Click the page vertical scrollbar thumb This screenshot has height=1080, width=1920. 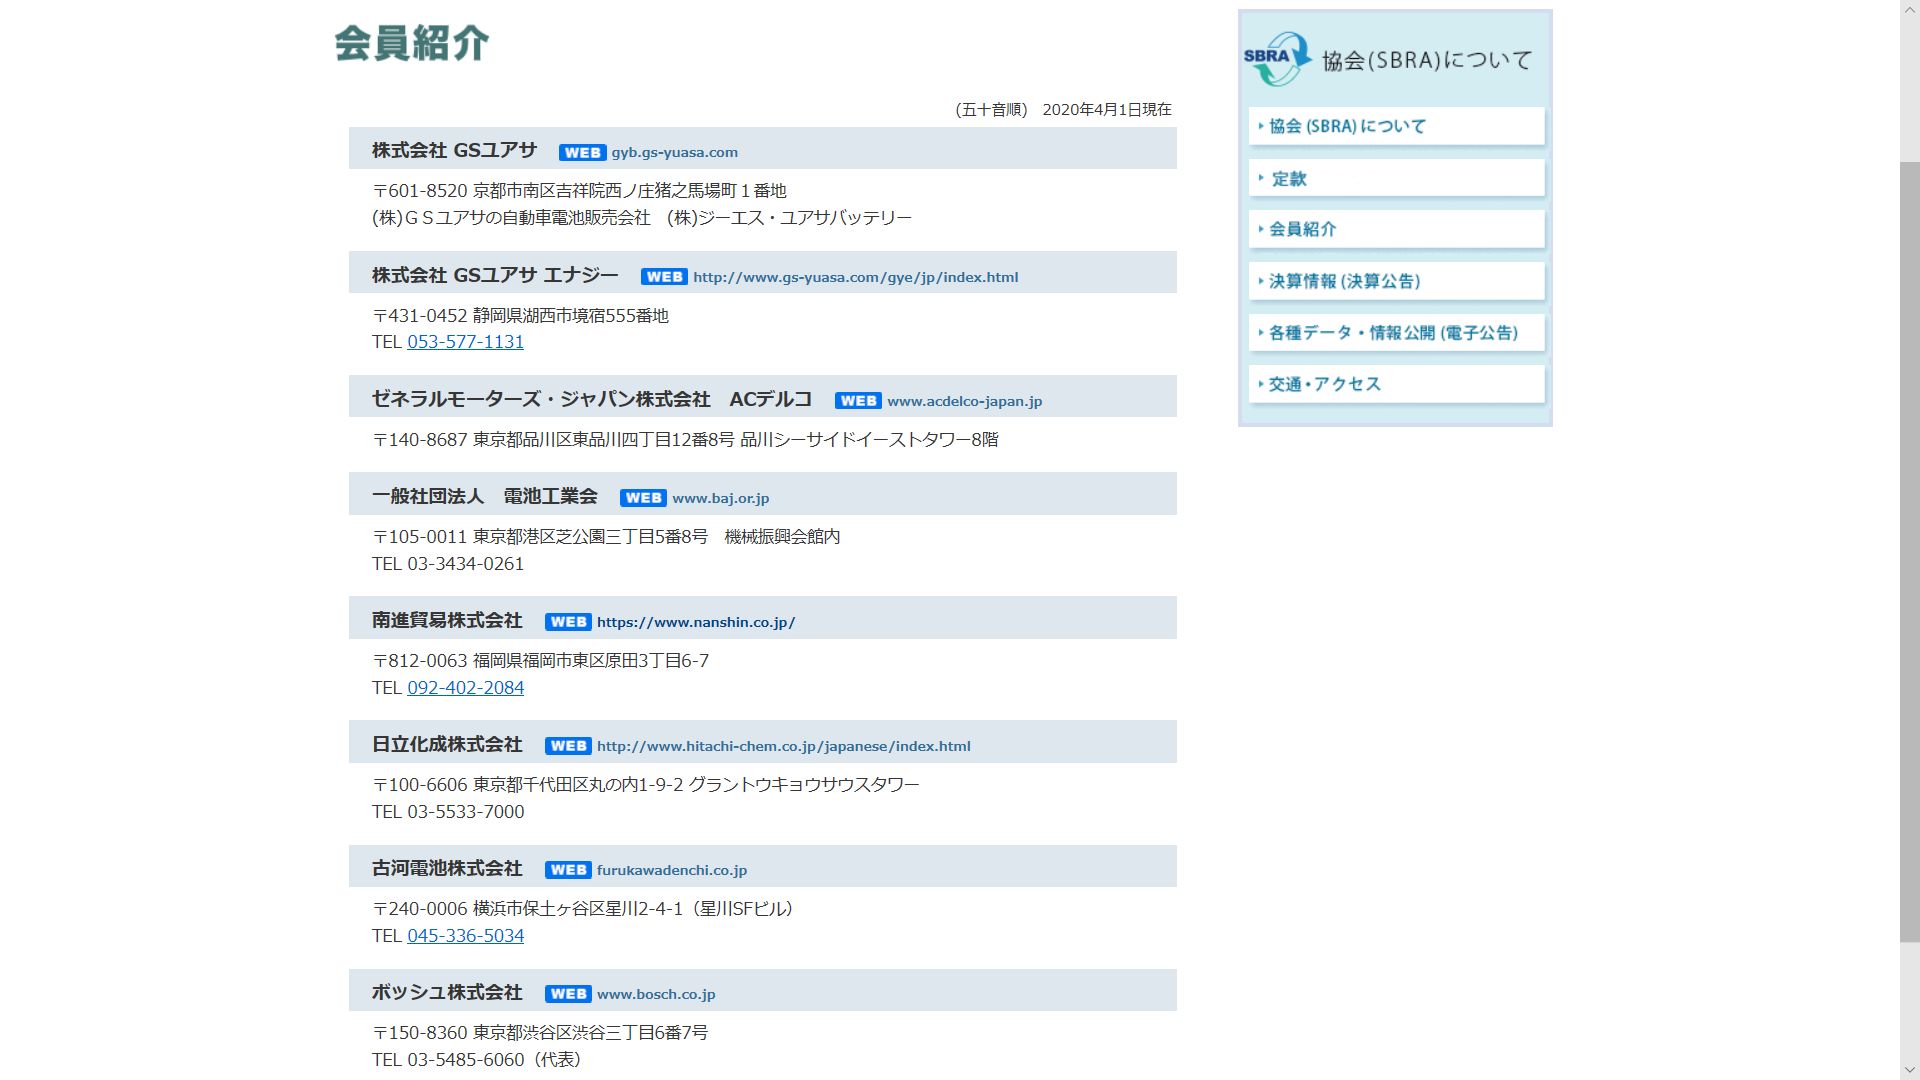click(1910, 551)
